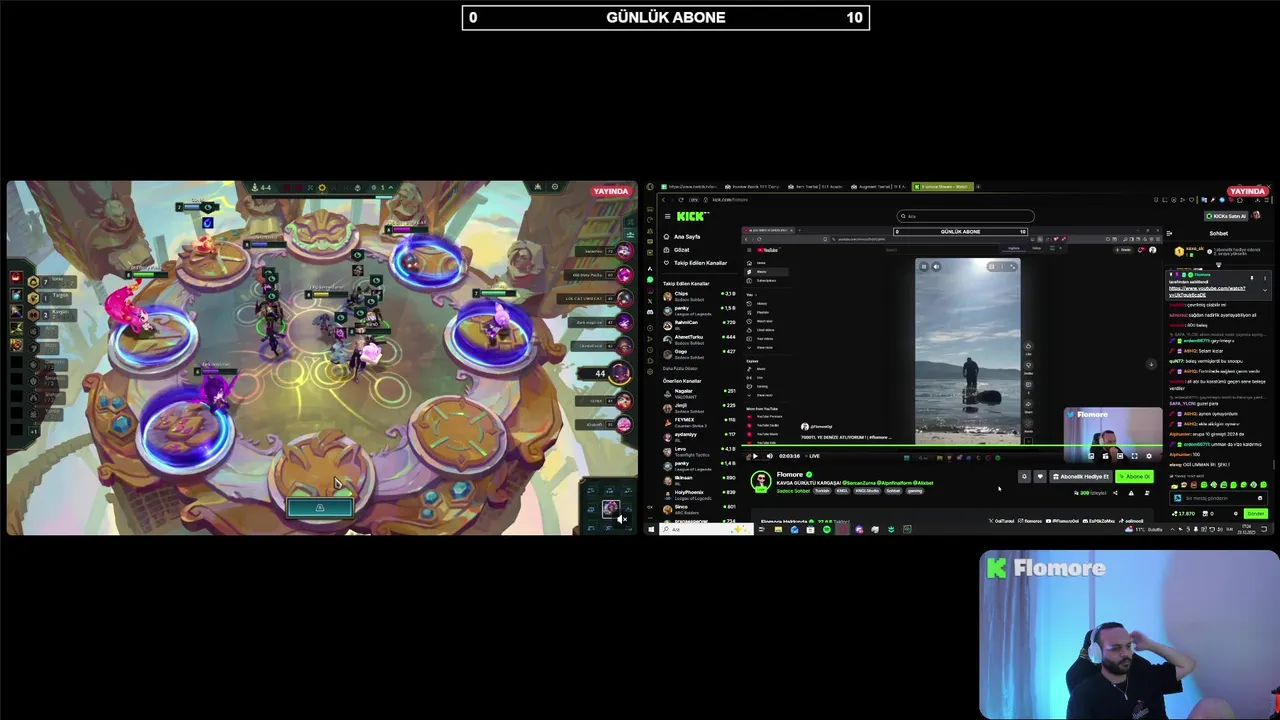This screenshot has height=720, width=1280.
Task: Open the RahmiCan channel in followed list
Action: coord(700,325)
